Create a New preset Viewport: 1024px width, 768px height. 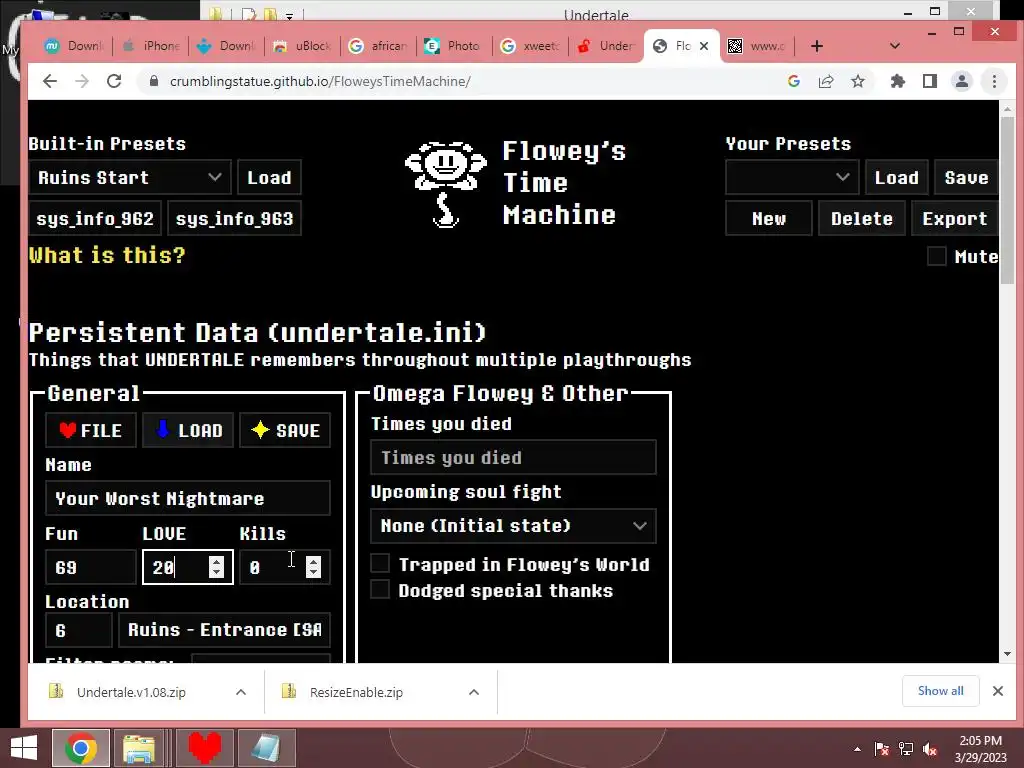[x=769, y=218]
